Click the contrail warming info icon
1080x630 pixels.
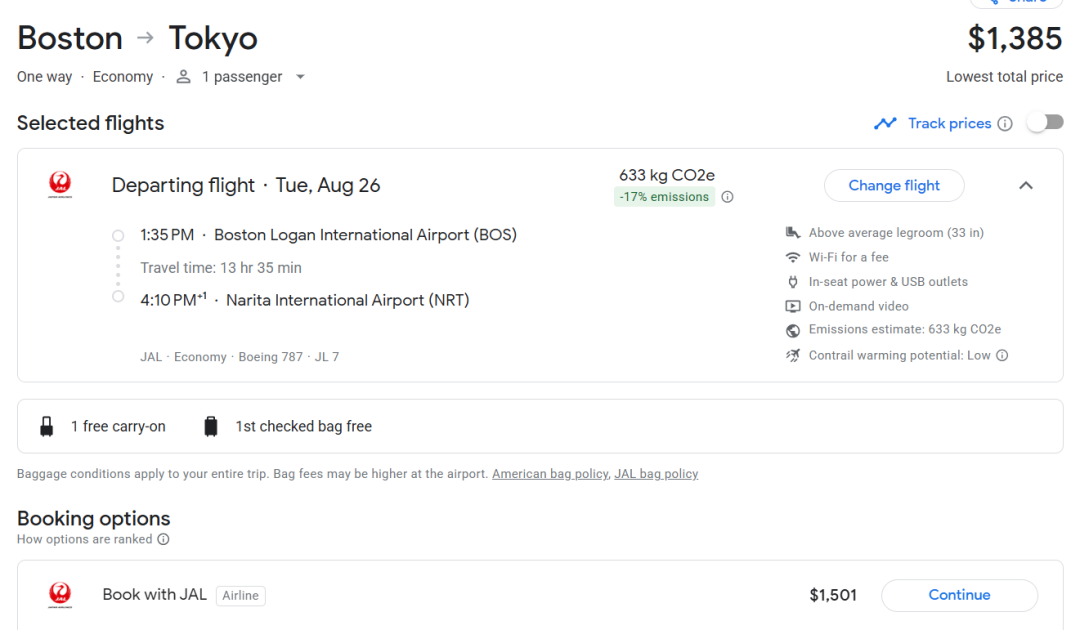pos(1002,355)
